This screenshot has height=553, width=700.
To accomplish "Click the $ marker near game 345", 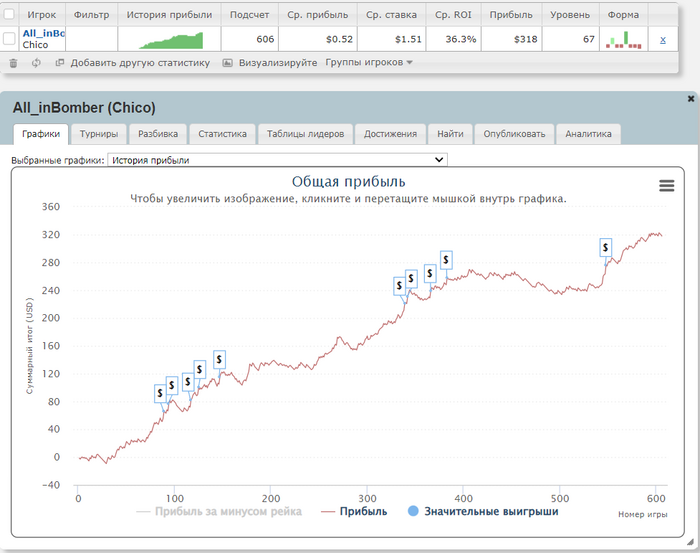I will [411, 279].
